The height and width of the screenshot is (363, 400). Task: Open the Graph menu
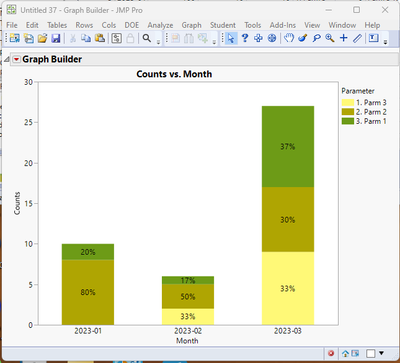(191, 25)
